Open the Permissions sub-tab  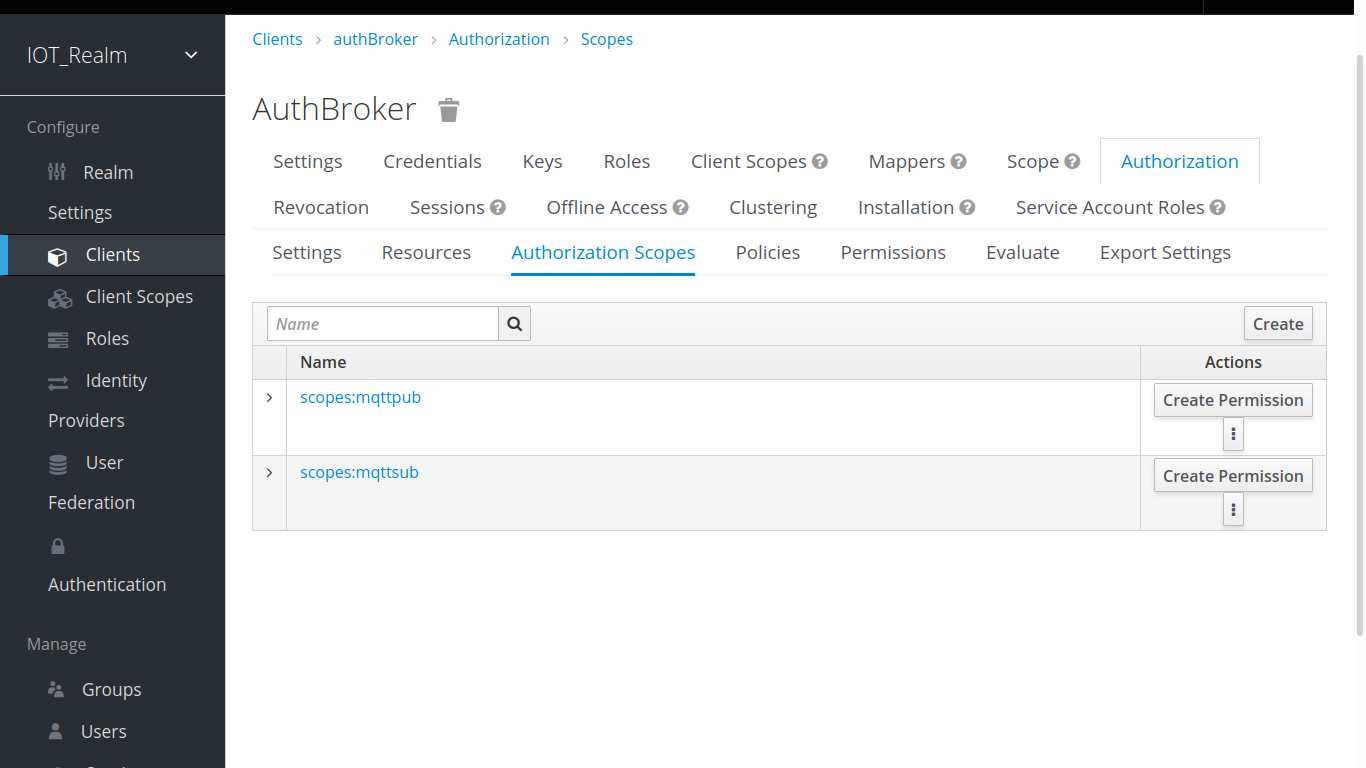tap(893, 252)
